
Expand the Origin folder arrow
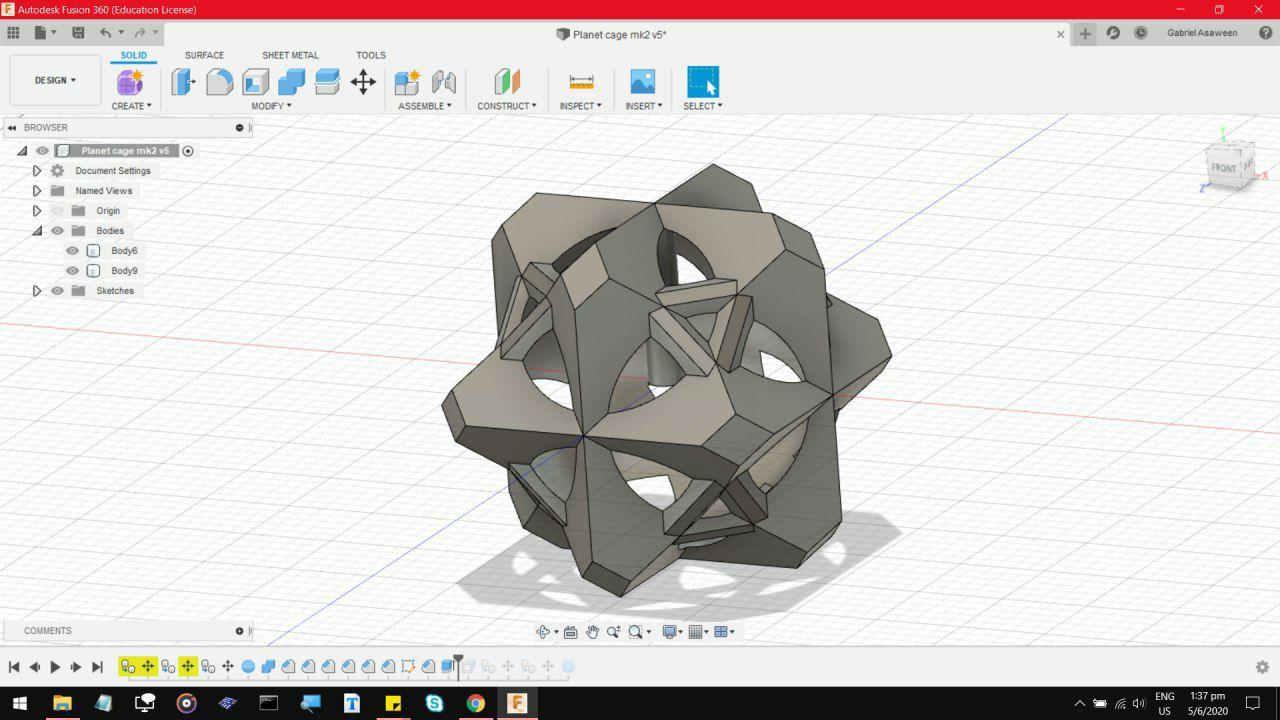37,211
